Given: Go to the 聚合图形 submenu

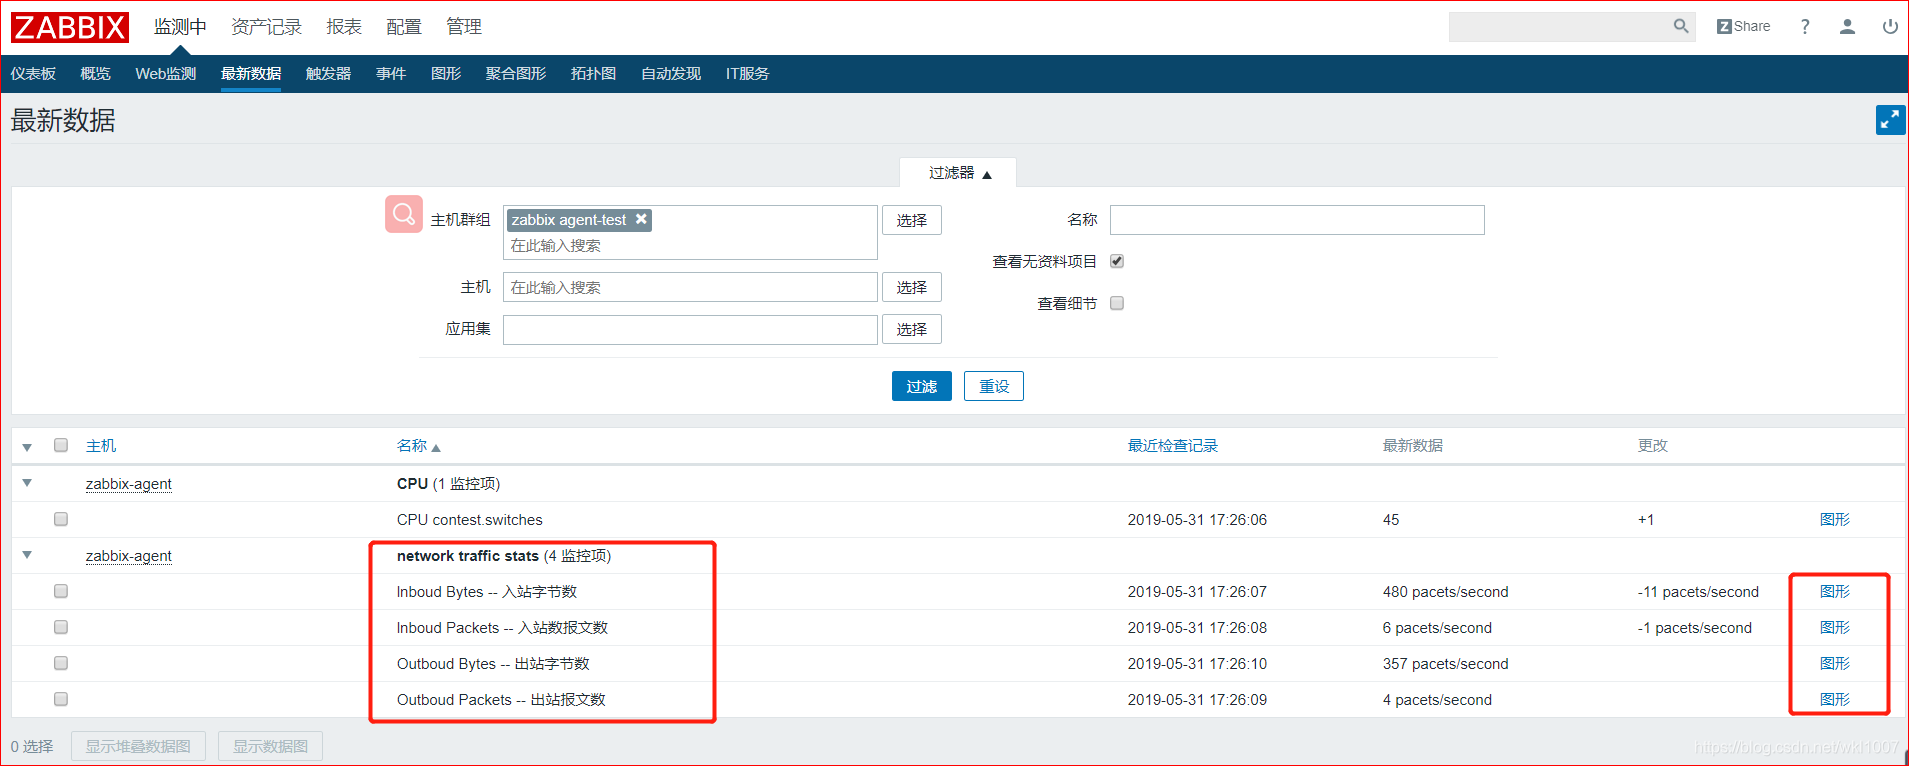Looking at the screenshot, I should [516, 74].
